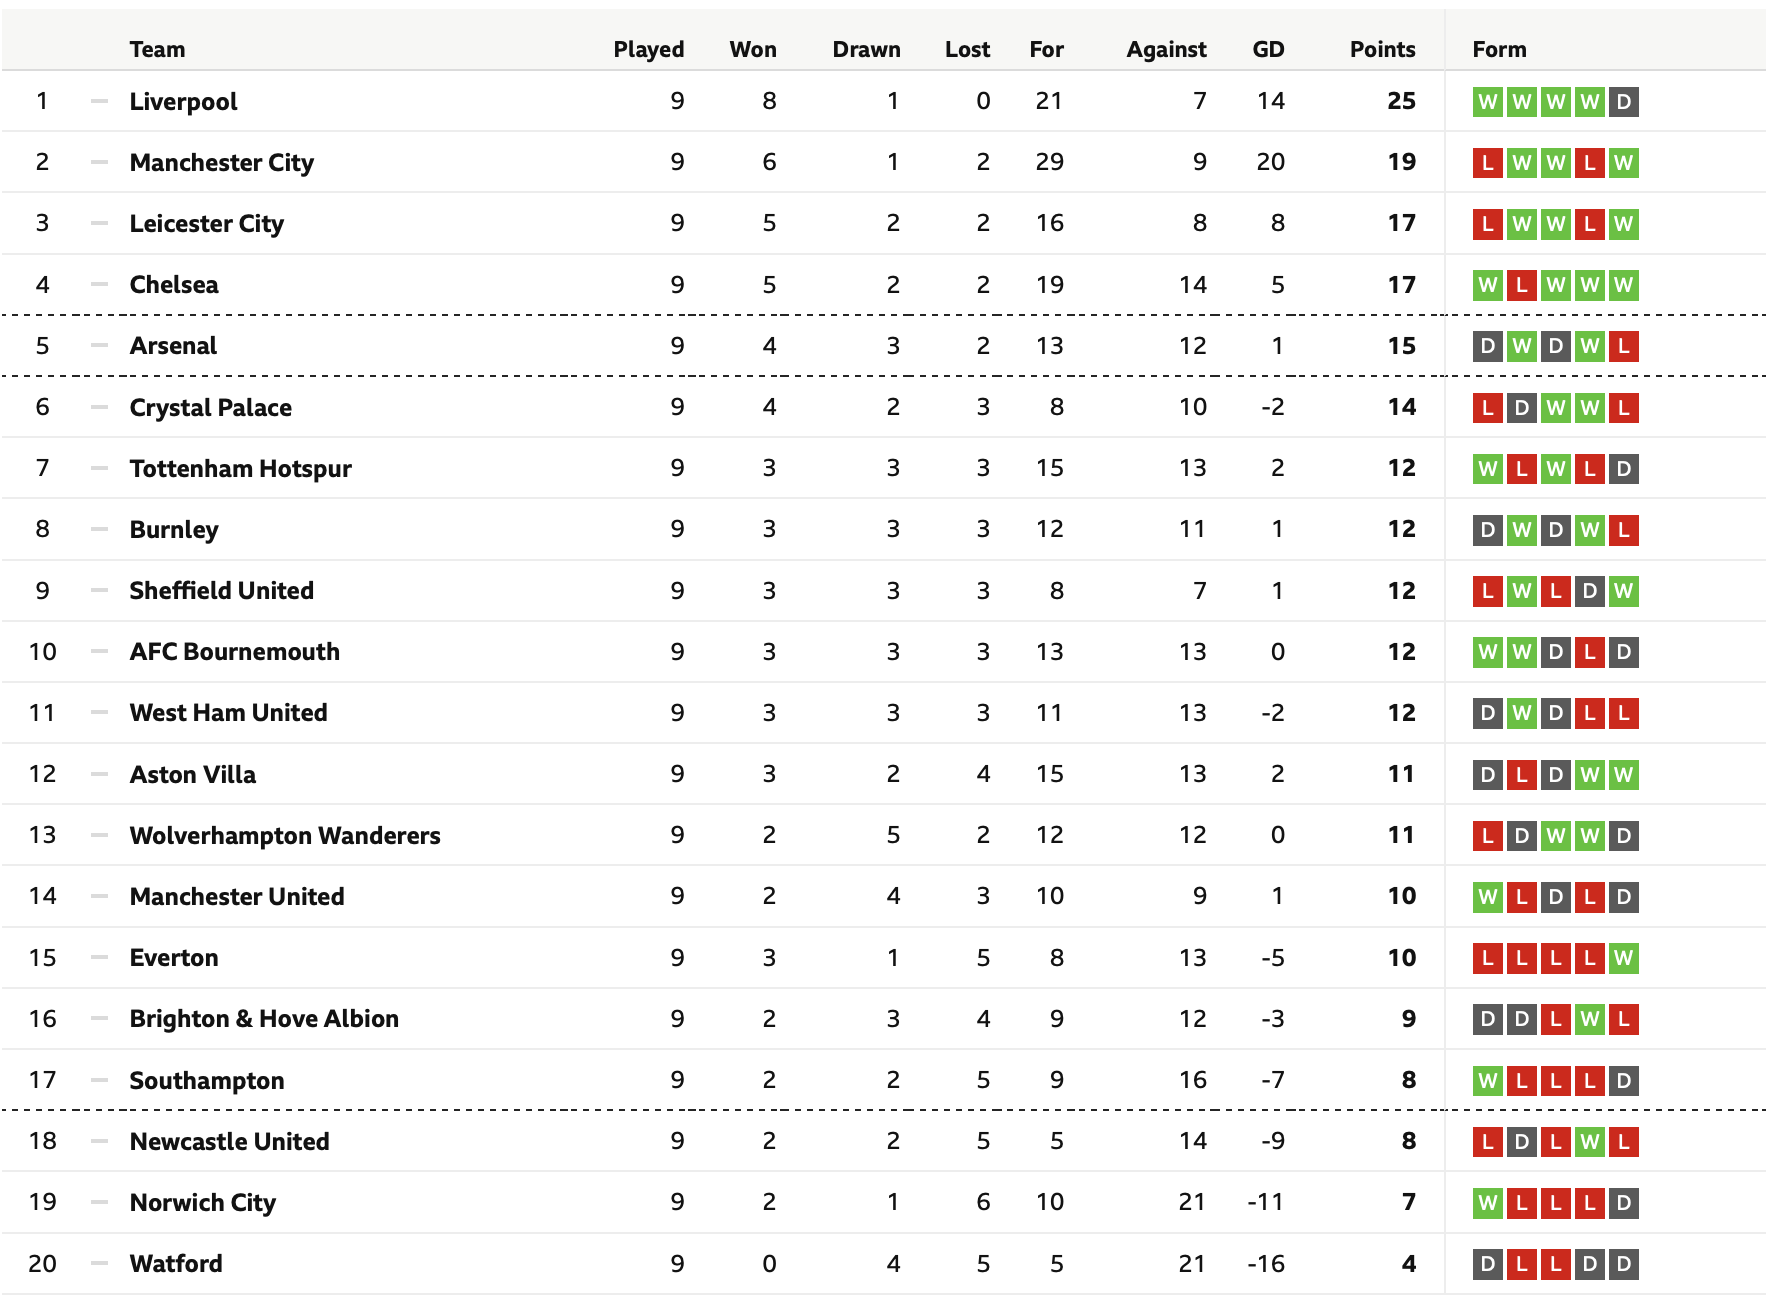Open the Manchester United team link
Screen dimensions: 1784x1296
coord(237,897)
